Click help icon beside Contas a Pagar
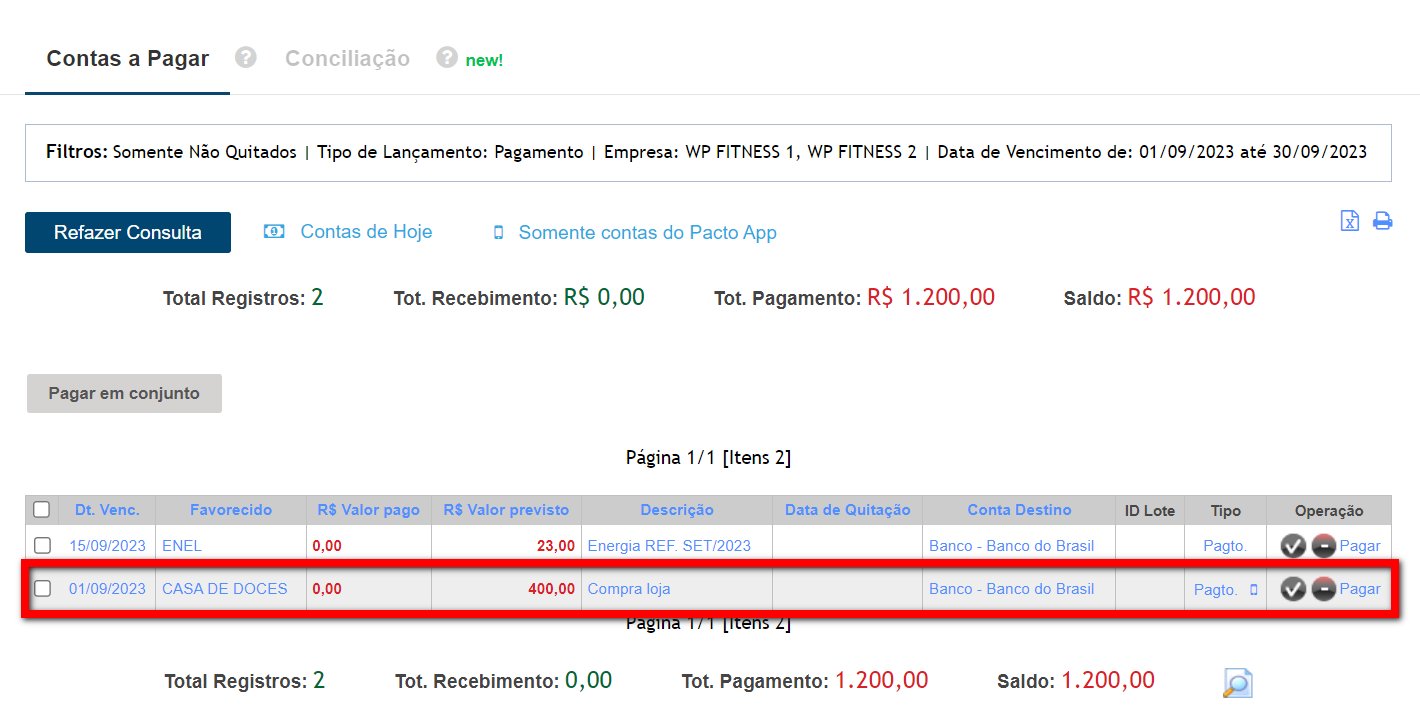 click(x=246, y=57)
